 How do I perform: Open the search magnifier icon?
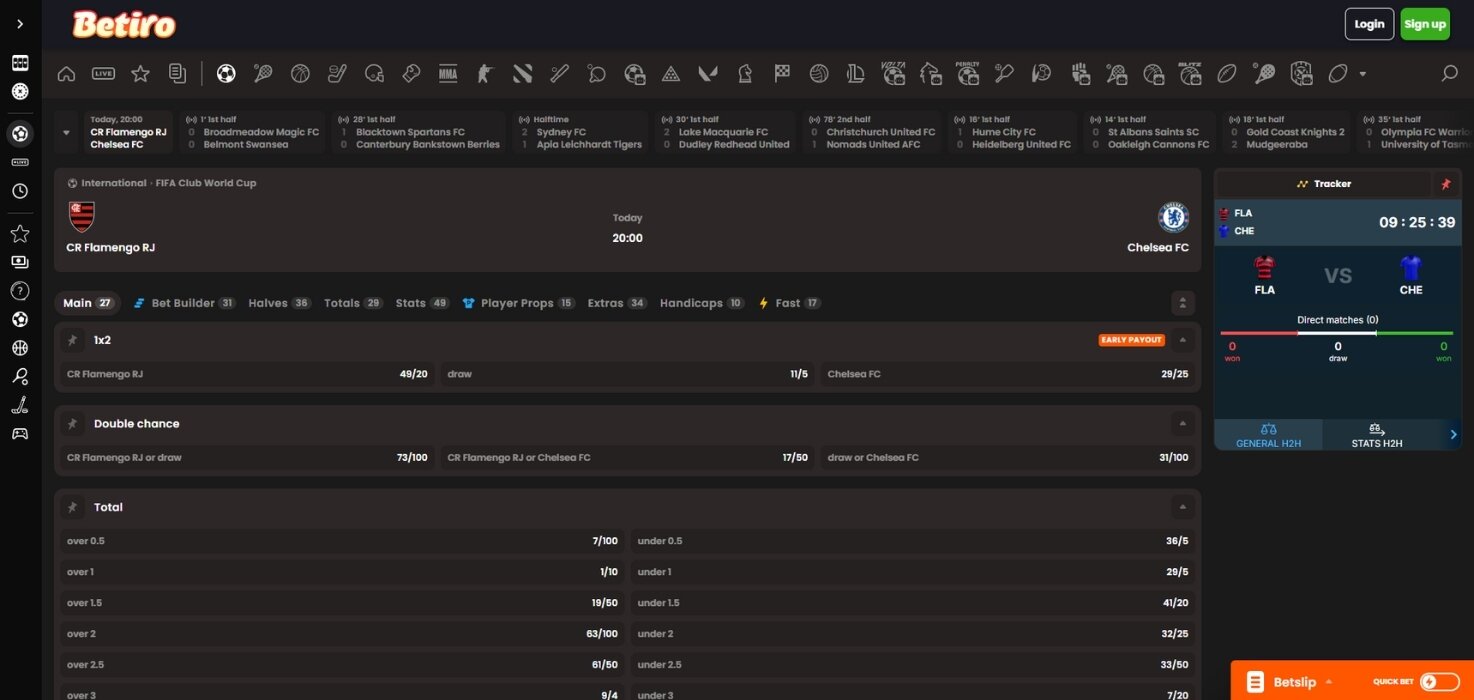click(1449, 73)
